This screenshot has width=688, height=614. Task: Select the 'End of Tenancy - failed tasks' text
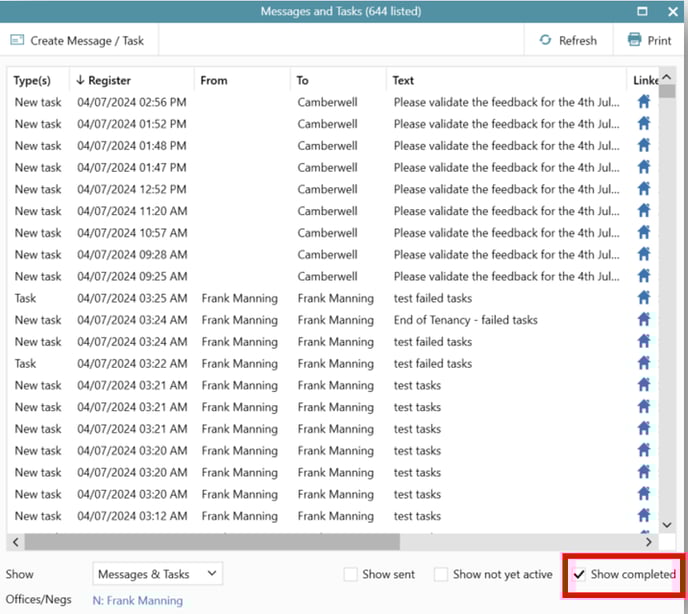pyautogui.click(x=466, y=320)
